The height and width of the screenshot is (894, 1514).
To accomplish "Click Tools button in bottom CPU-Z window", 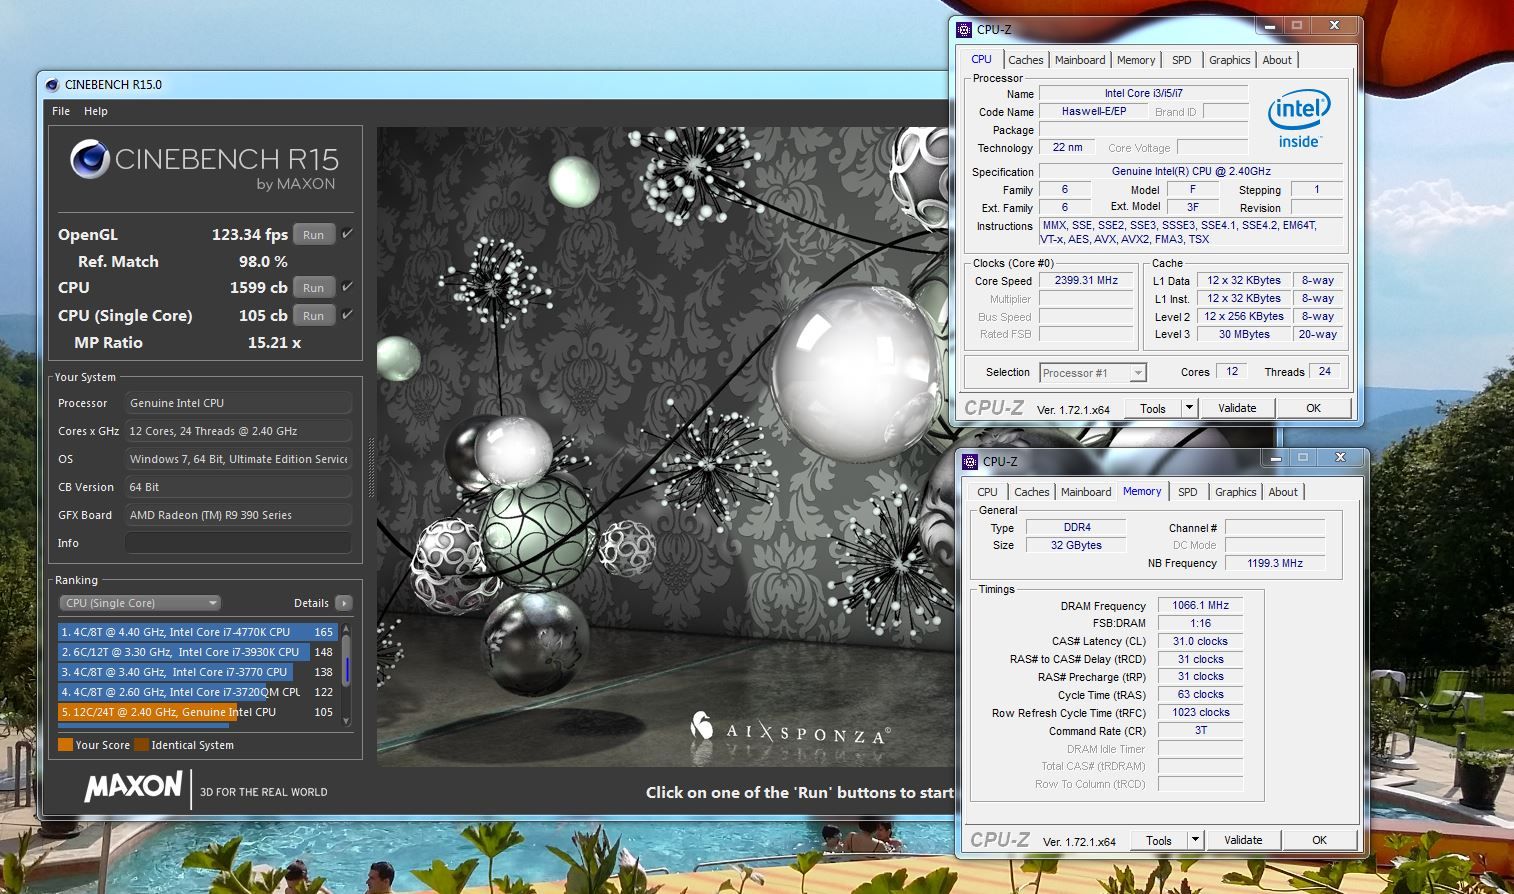I will click(1159, 840).
